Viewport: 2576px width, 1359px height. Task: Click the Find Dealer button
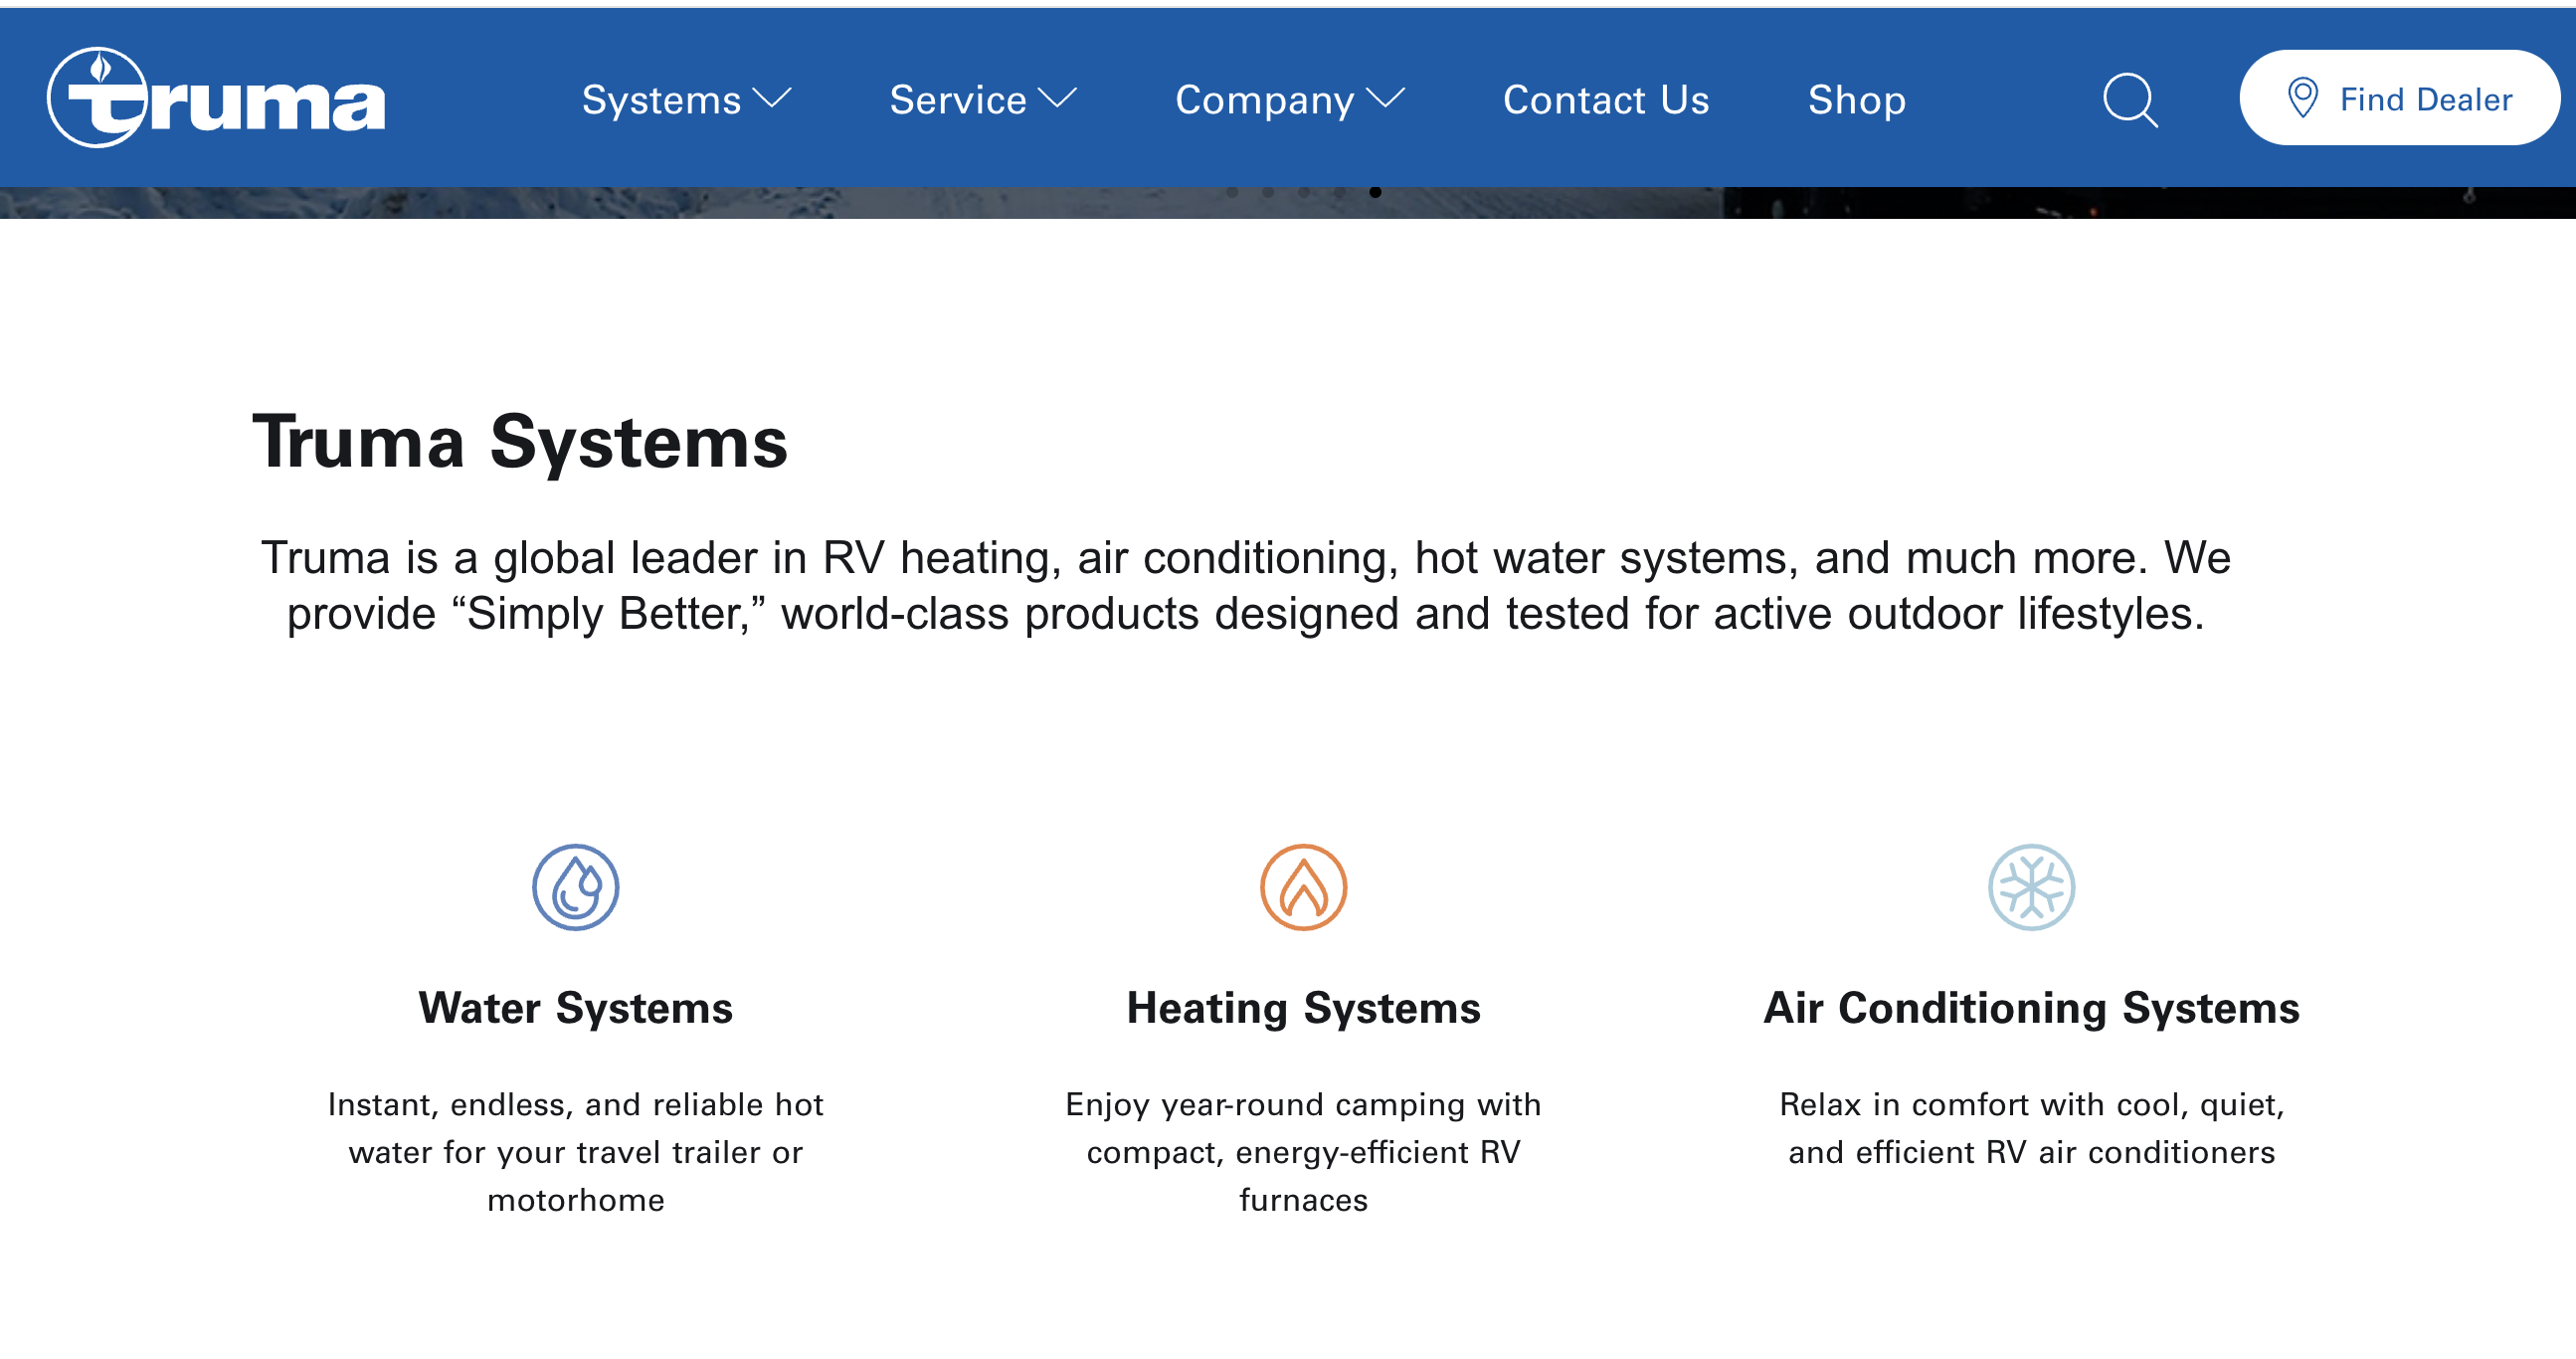(2399, 98)
